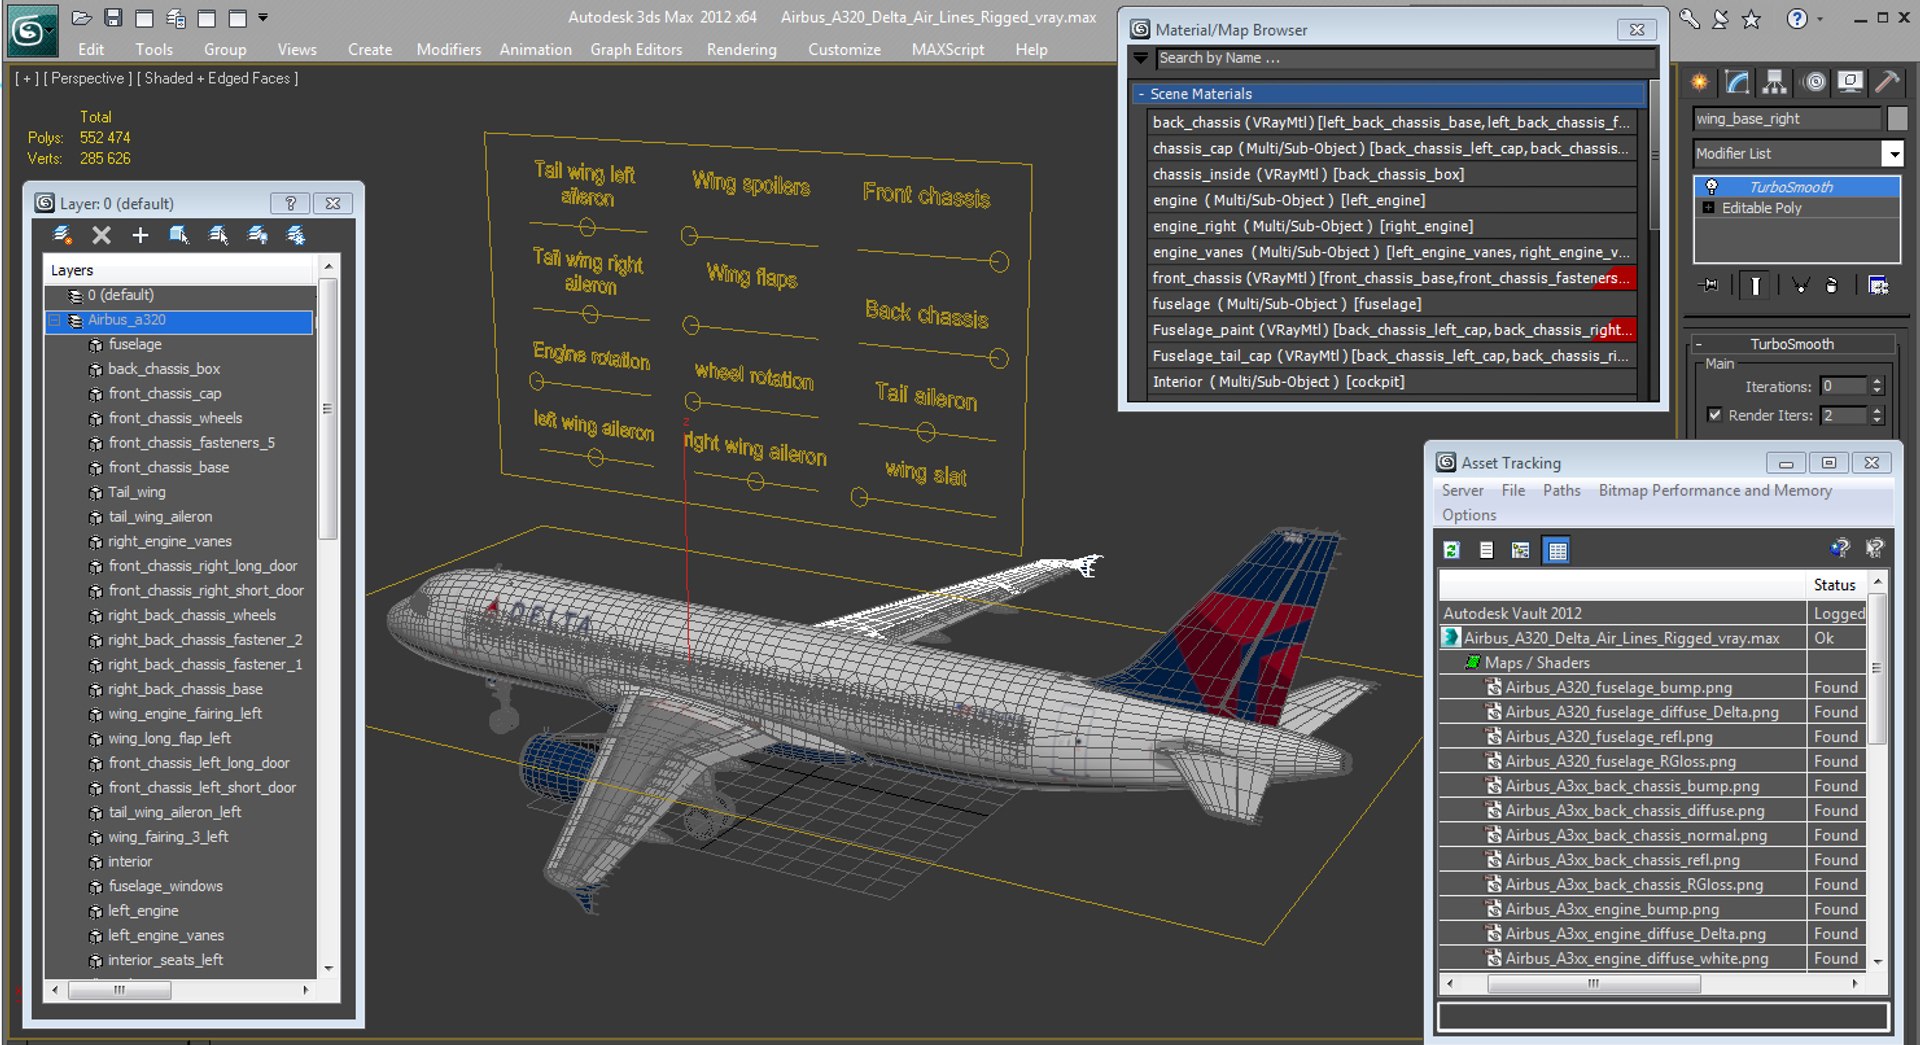
Task: Click Status Log icon in Asset Tracking
Action: click(x=1487, y=550)
